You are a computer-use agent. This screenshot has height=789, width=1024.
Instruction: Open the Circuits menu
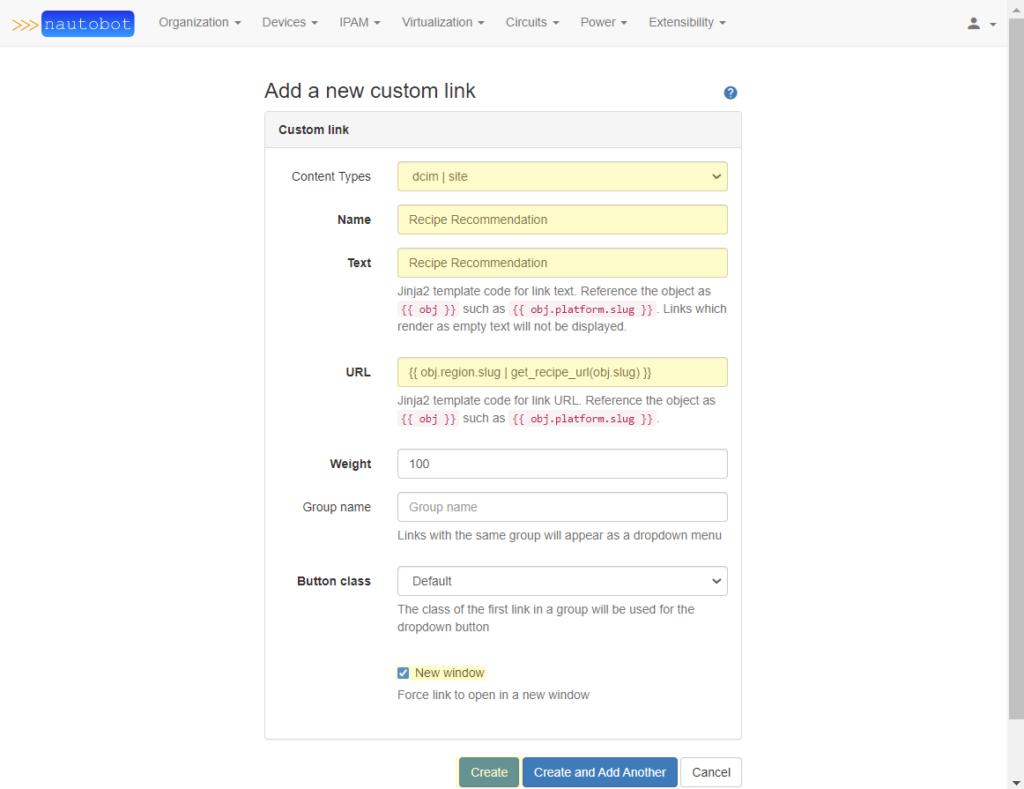coord(532,22)
